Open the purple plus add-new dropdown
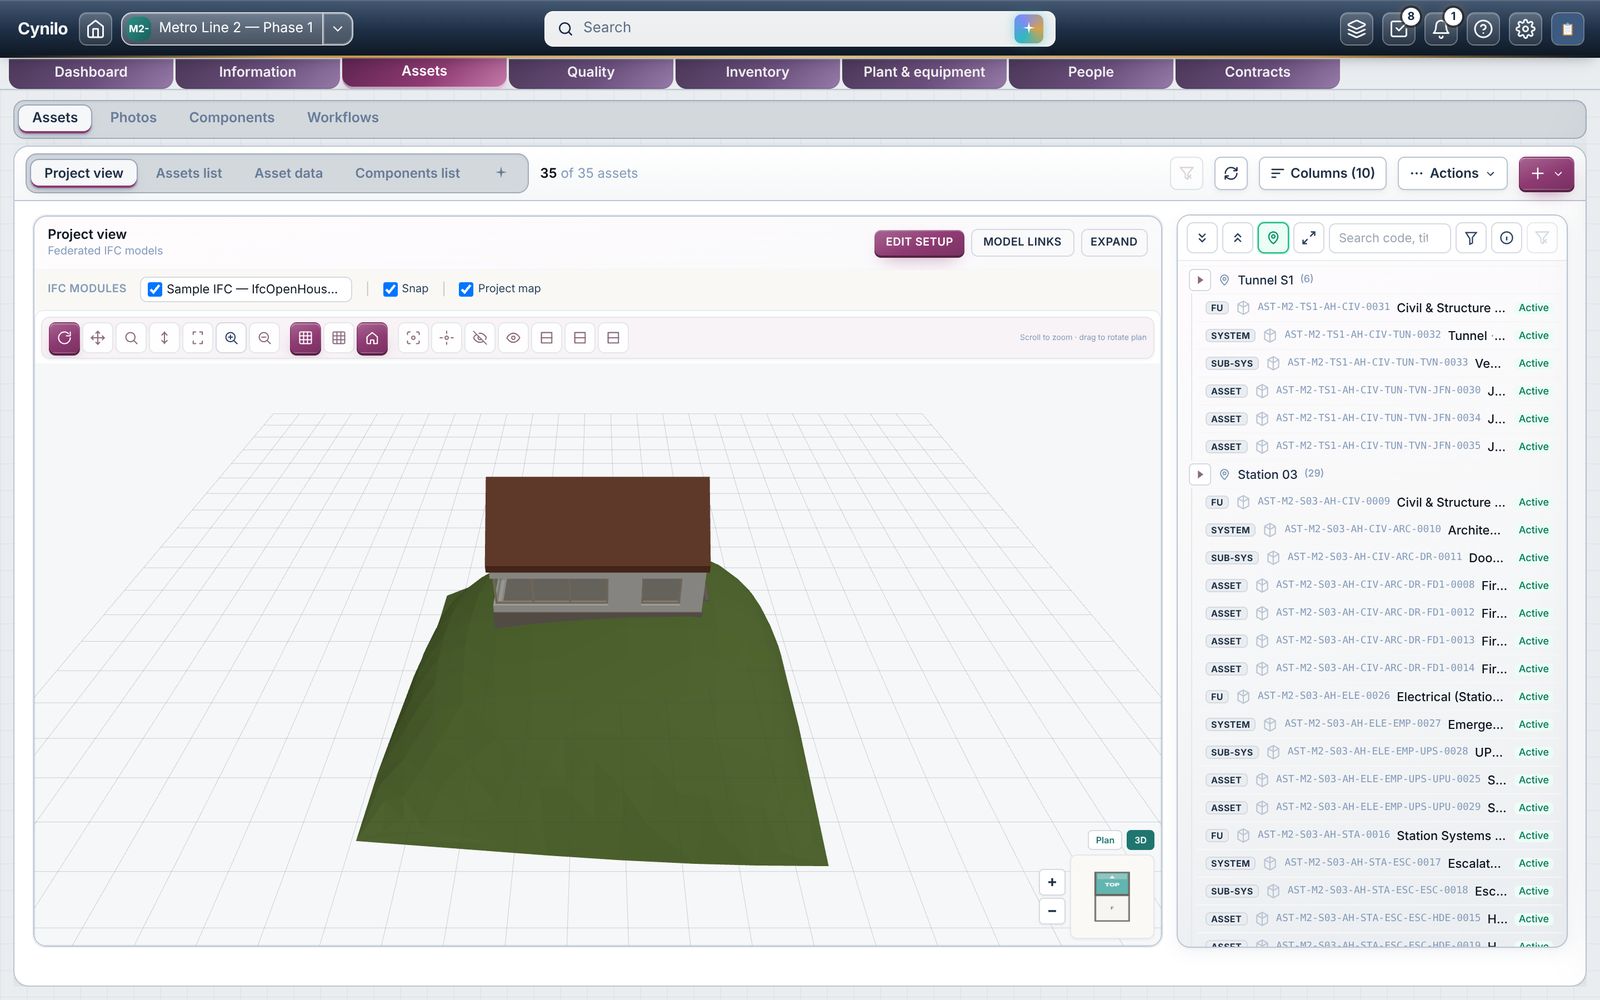Viewport: 1600px width, 1000px height. (x=1546, y=173)
